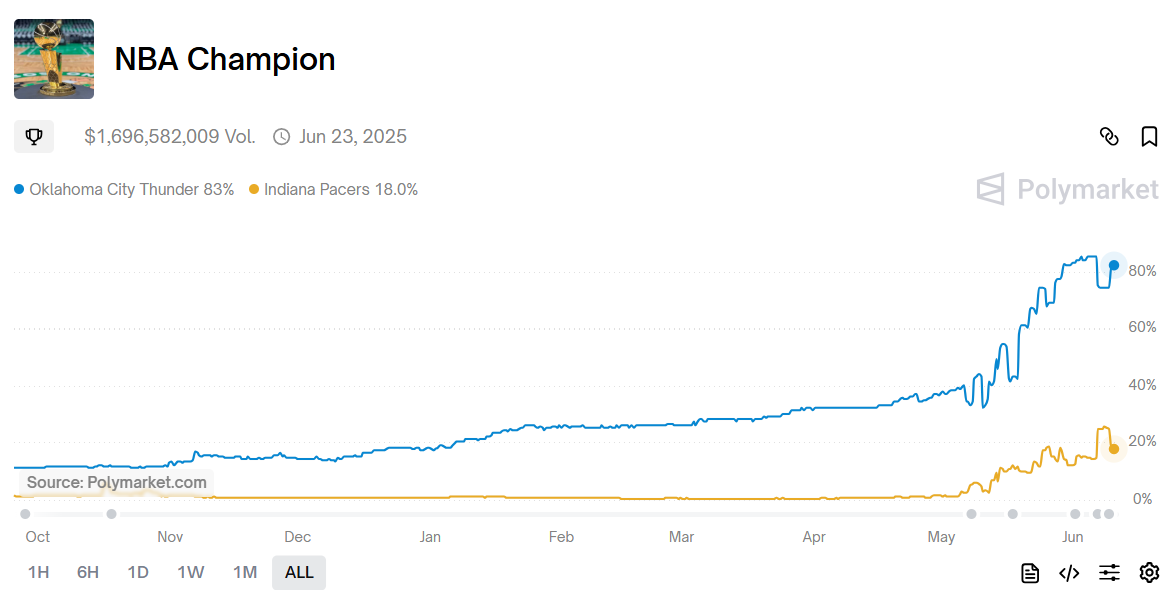This screenshot has width=1173, height=592.
Task: Bookmark the NBA Champion market
Action: tap(1149, 137)
